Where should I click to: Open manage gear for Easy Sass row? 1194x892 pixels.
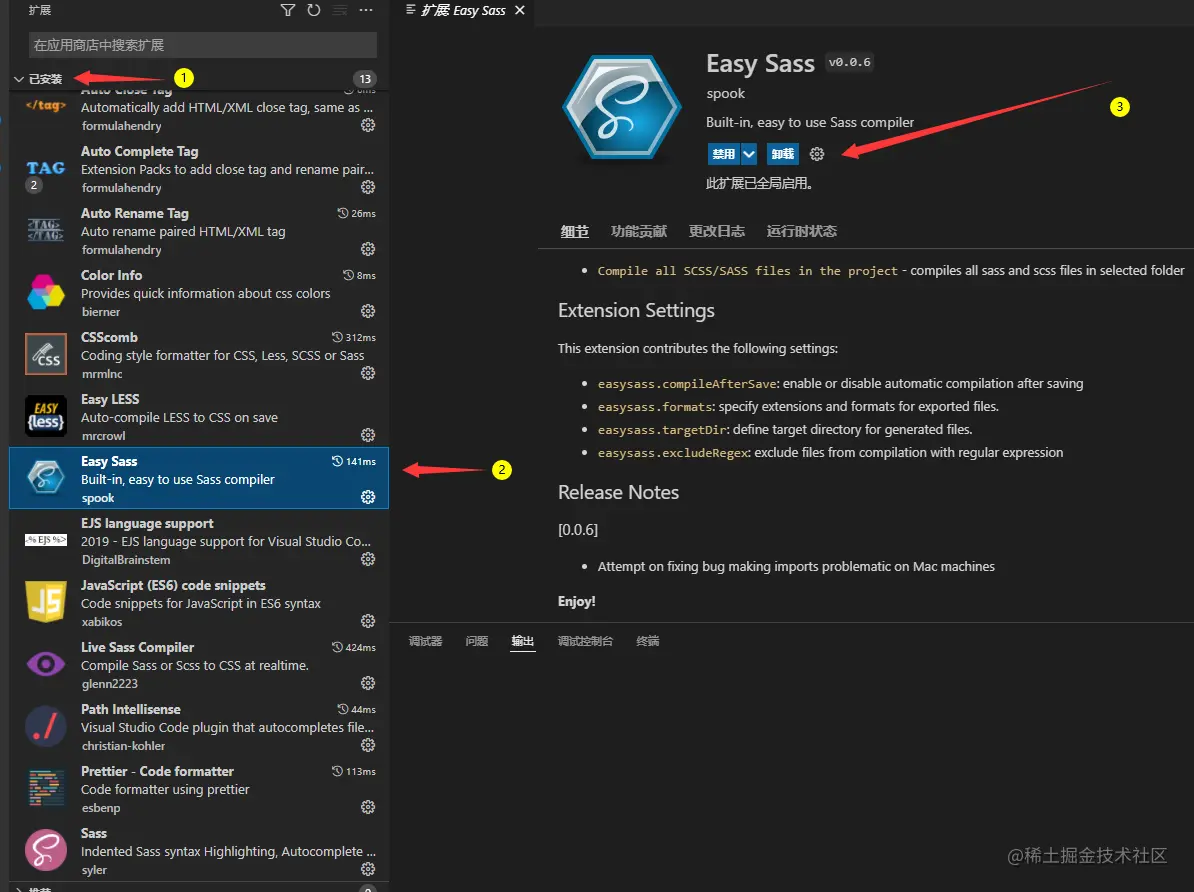368,497
